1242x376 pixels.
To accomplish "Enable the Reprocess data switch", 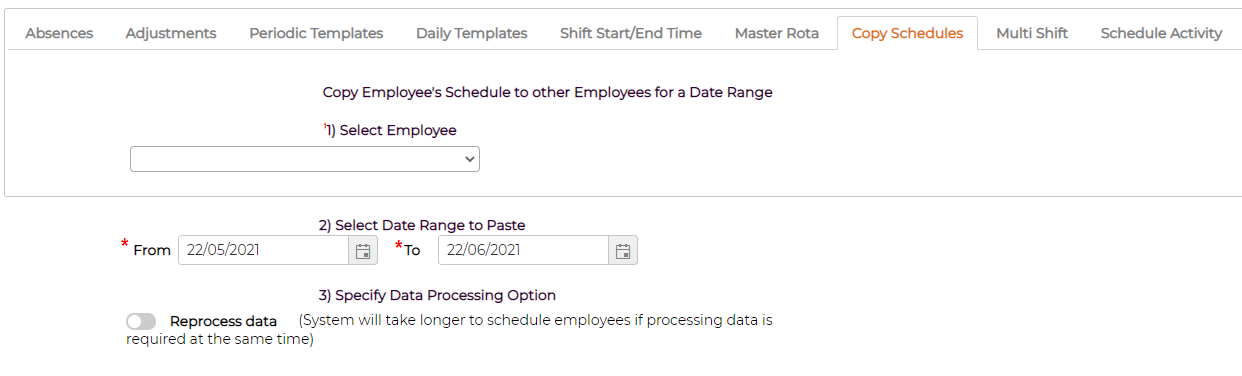I will coord(141,321).
